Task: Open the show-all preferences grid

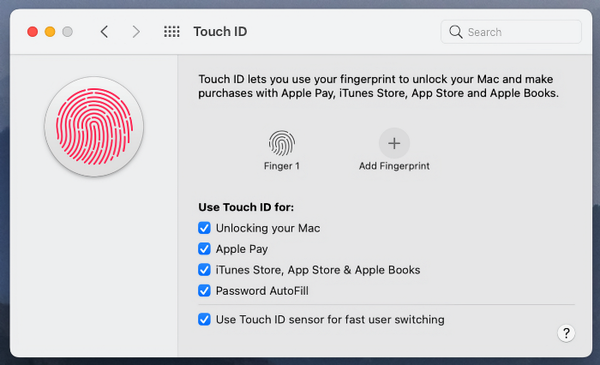Action: tap(172, 31)
